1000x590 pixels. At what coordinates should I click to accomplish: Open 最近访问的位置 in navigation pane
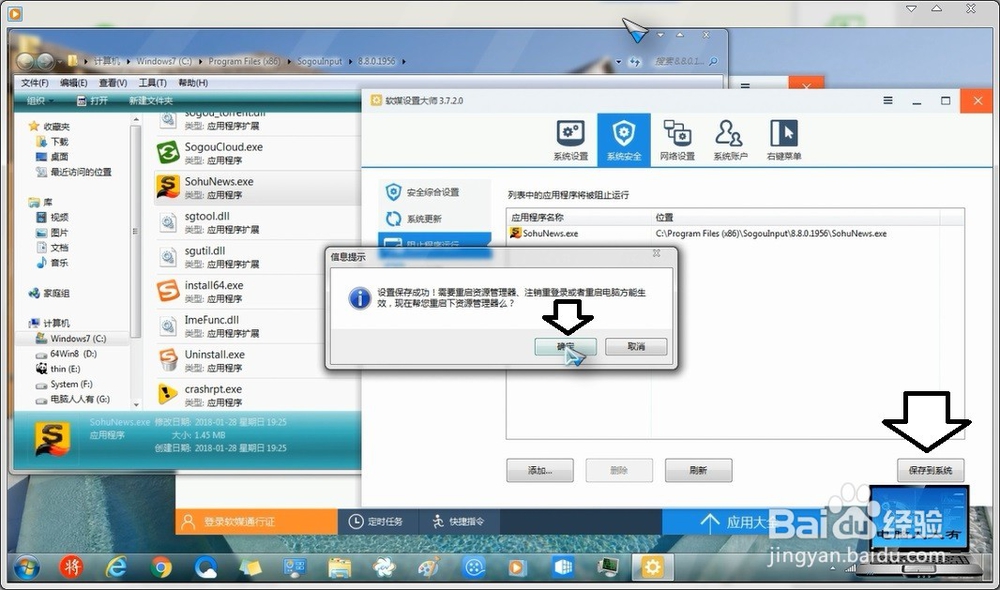pos(74,172)
